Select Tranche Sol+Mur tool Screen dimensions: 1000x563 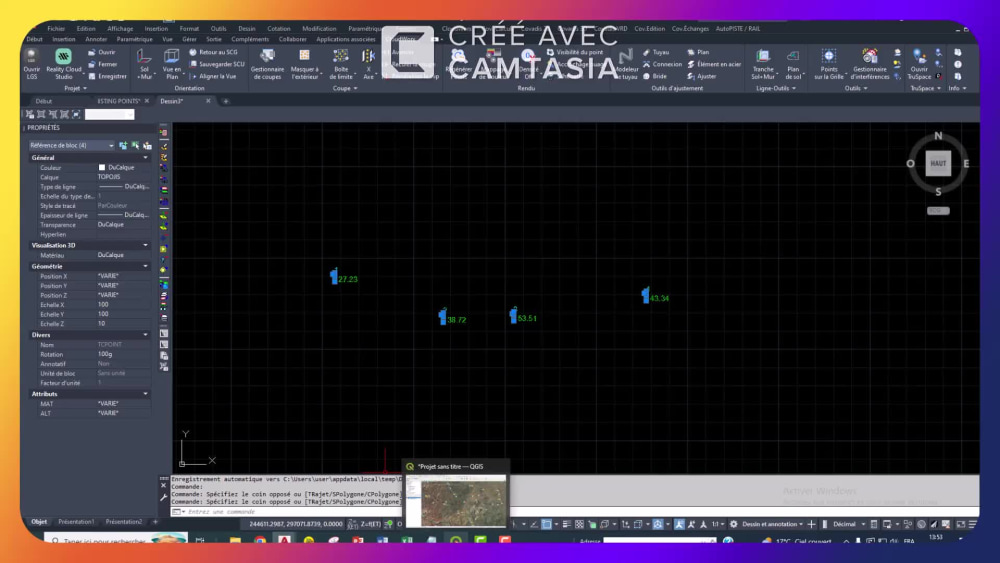point(763,64)
